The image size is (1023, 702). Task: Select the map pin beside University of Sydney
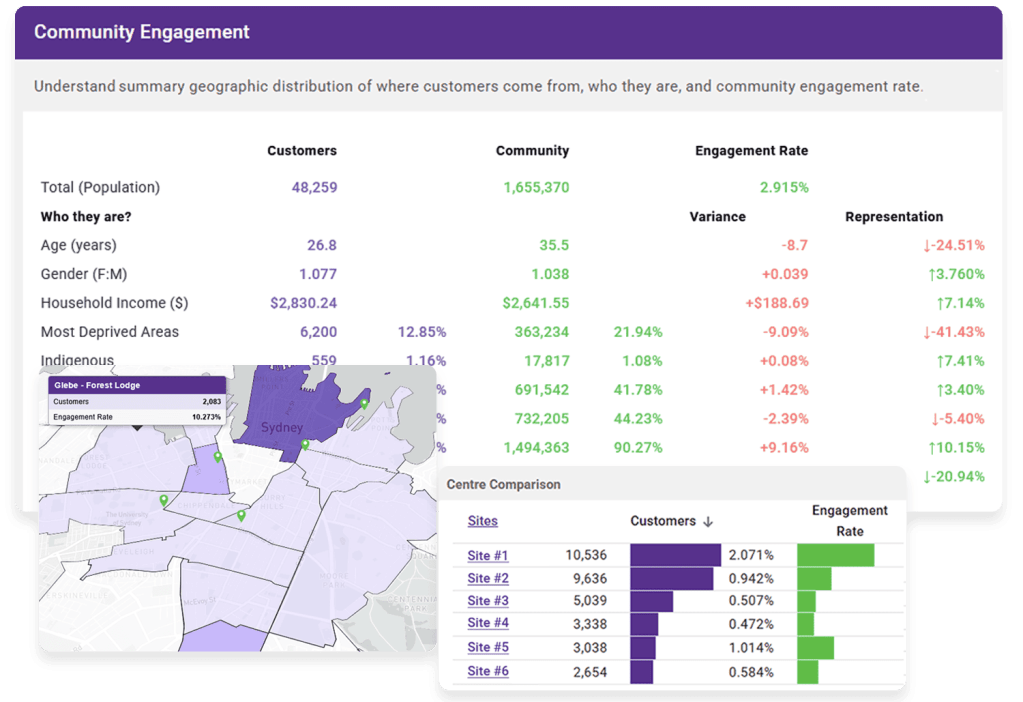(x=163, y=499)
